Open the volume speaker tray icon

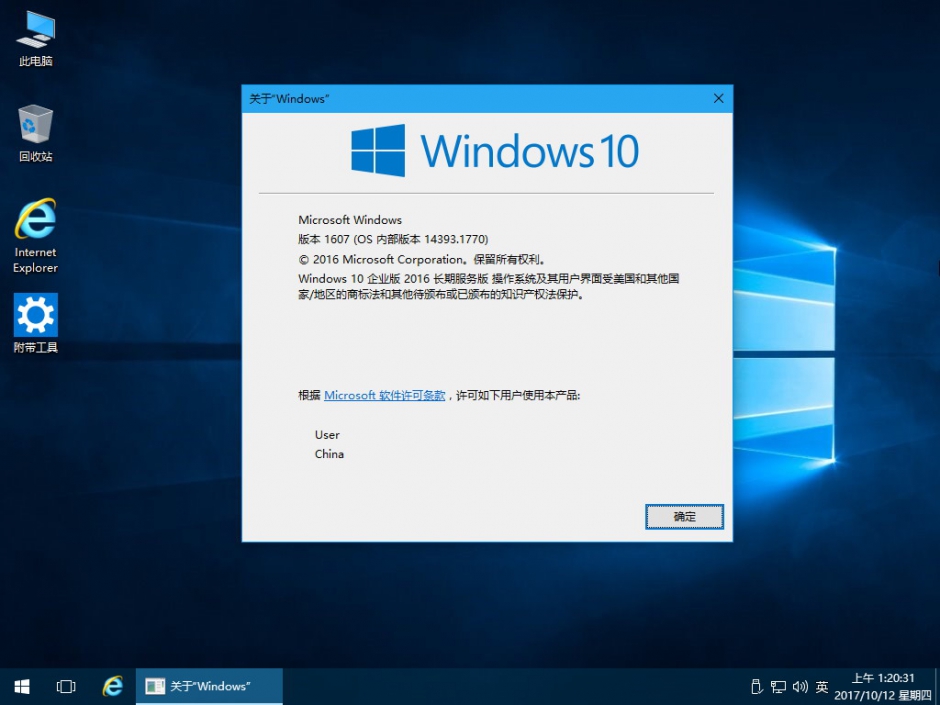[x=800, y=686]
